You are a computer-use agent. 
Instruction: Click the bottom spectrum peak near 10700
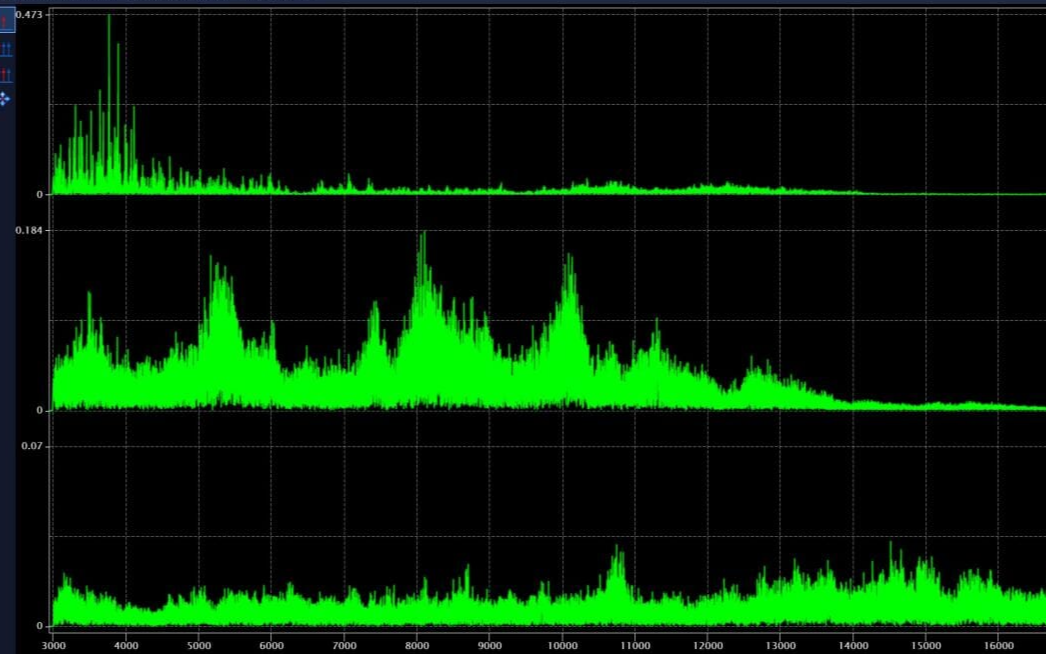tap(616, 549)
